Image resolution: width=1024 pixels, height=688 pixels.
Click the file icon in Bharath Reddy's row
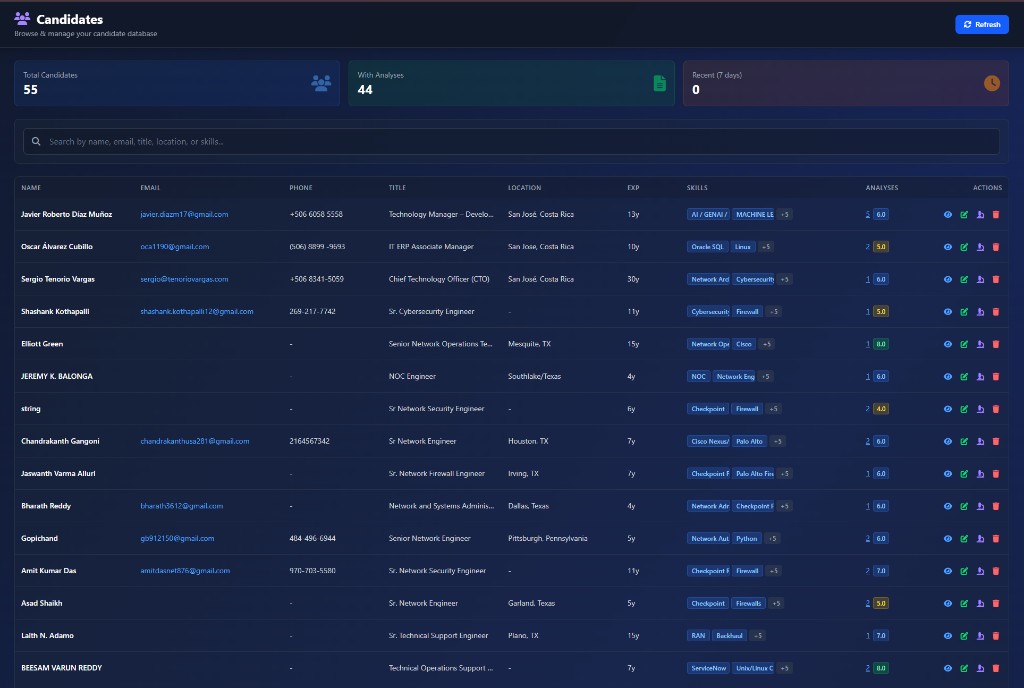tap(980, 506)
